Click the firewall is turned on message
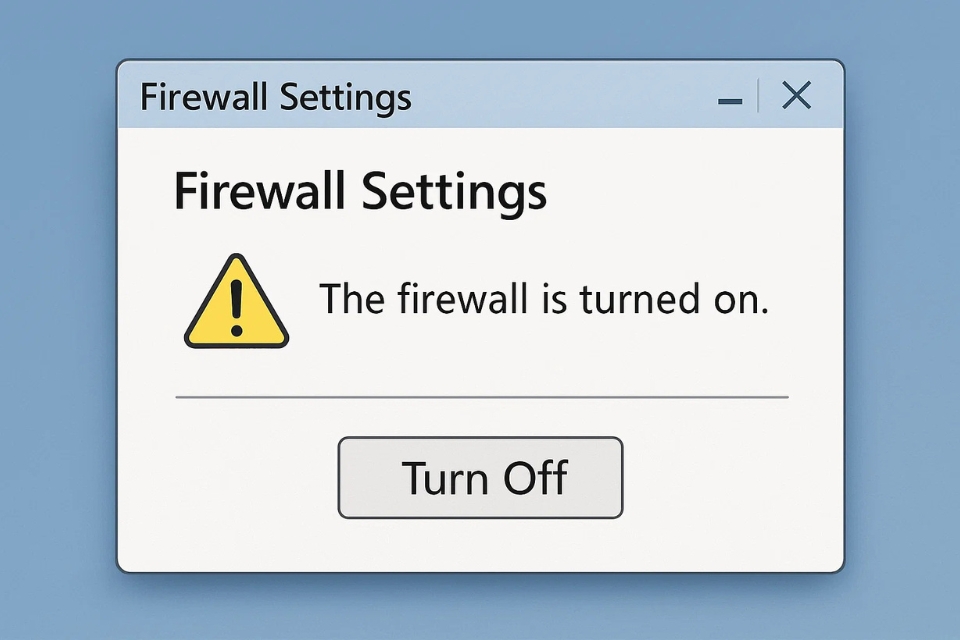 coord(544,299)
